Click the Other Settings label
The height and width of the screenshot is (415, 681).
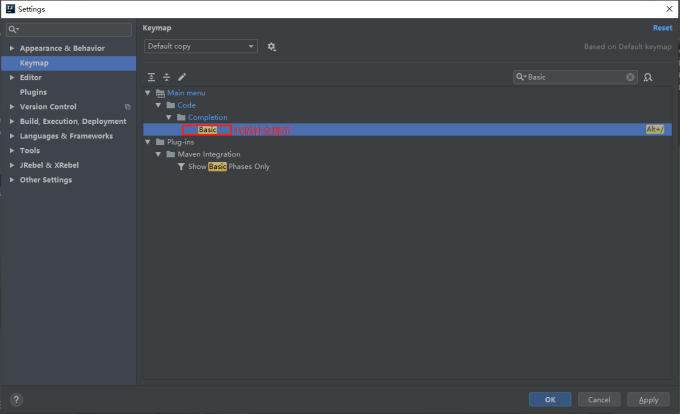pos(46,180)
